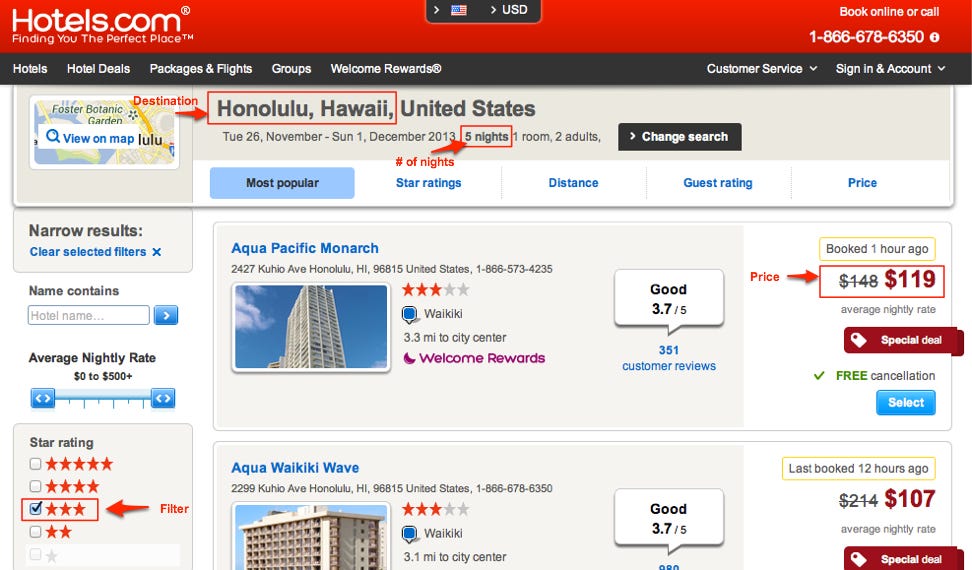Screen dimensions: 972x570
Task: Click the $107 price for Aqua Waikiki Wave
Action: (910, 499)
